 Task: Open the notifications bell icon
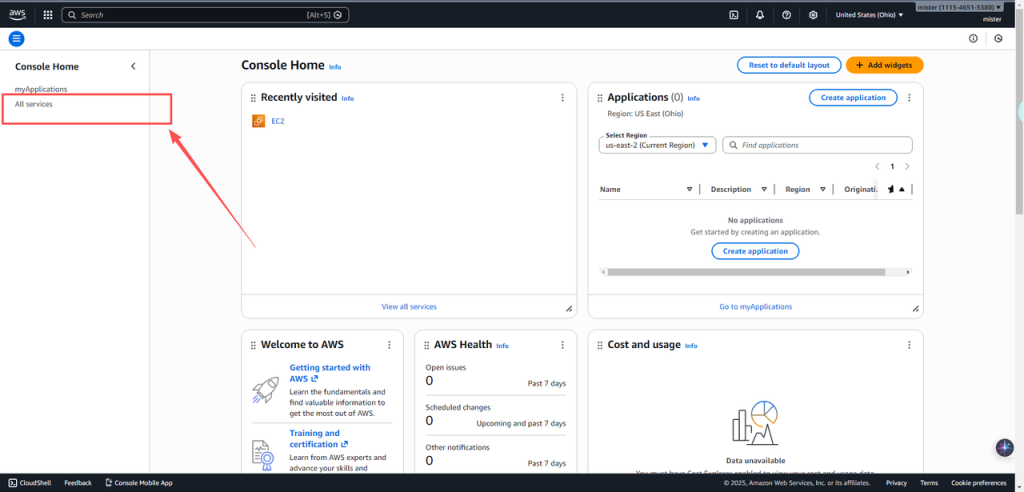pyautogui.click(x=760, y=14)
